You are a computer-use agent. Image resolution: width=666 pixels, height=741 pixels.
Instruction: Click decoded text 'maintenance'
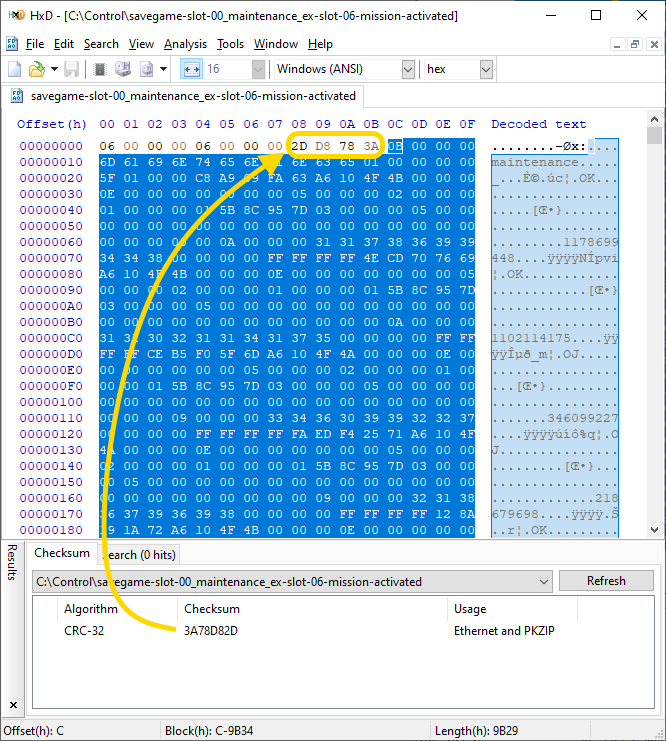point(535,162)
